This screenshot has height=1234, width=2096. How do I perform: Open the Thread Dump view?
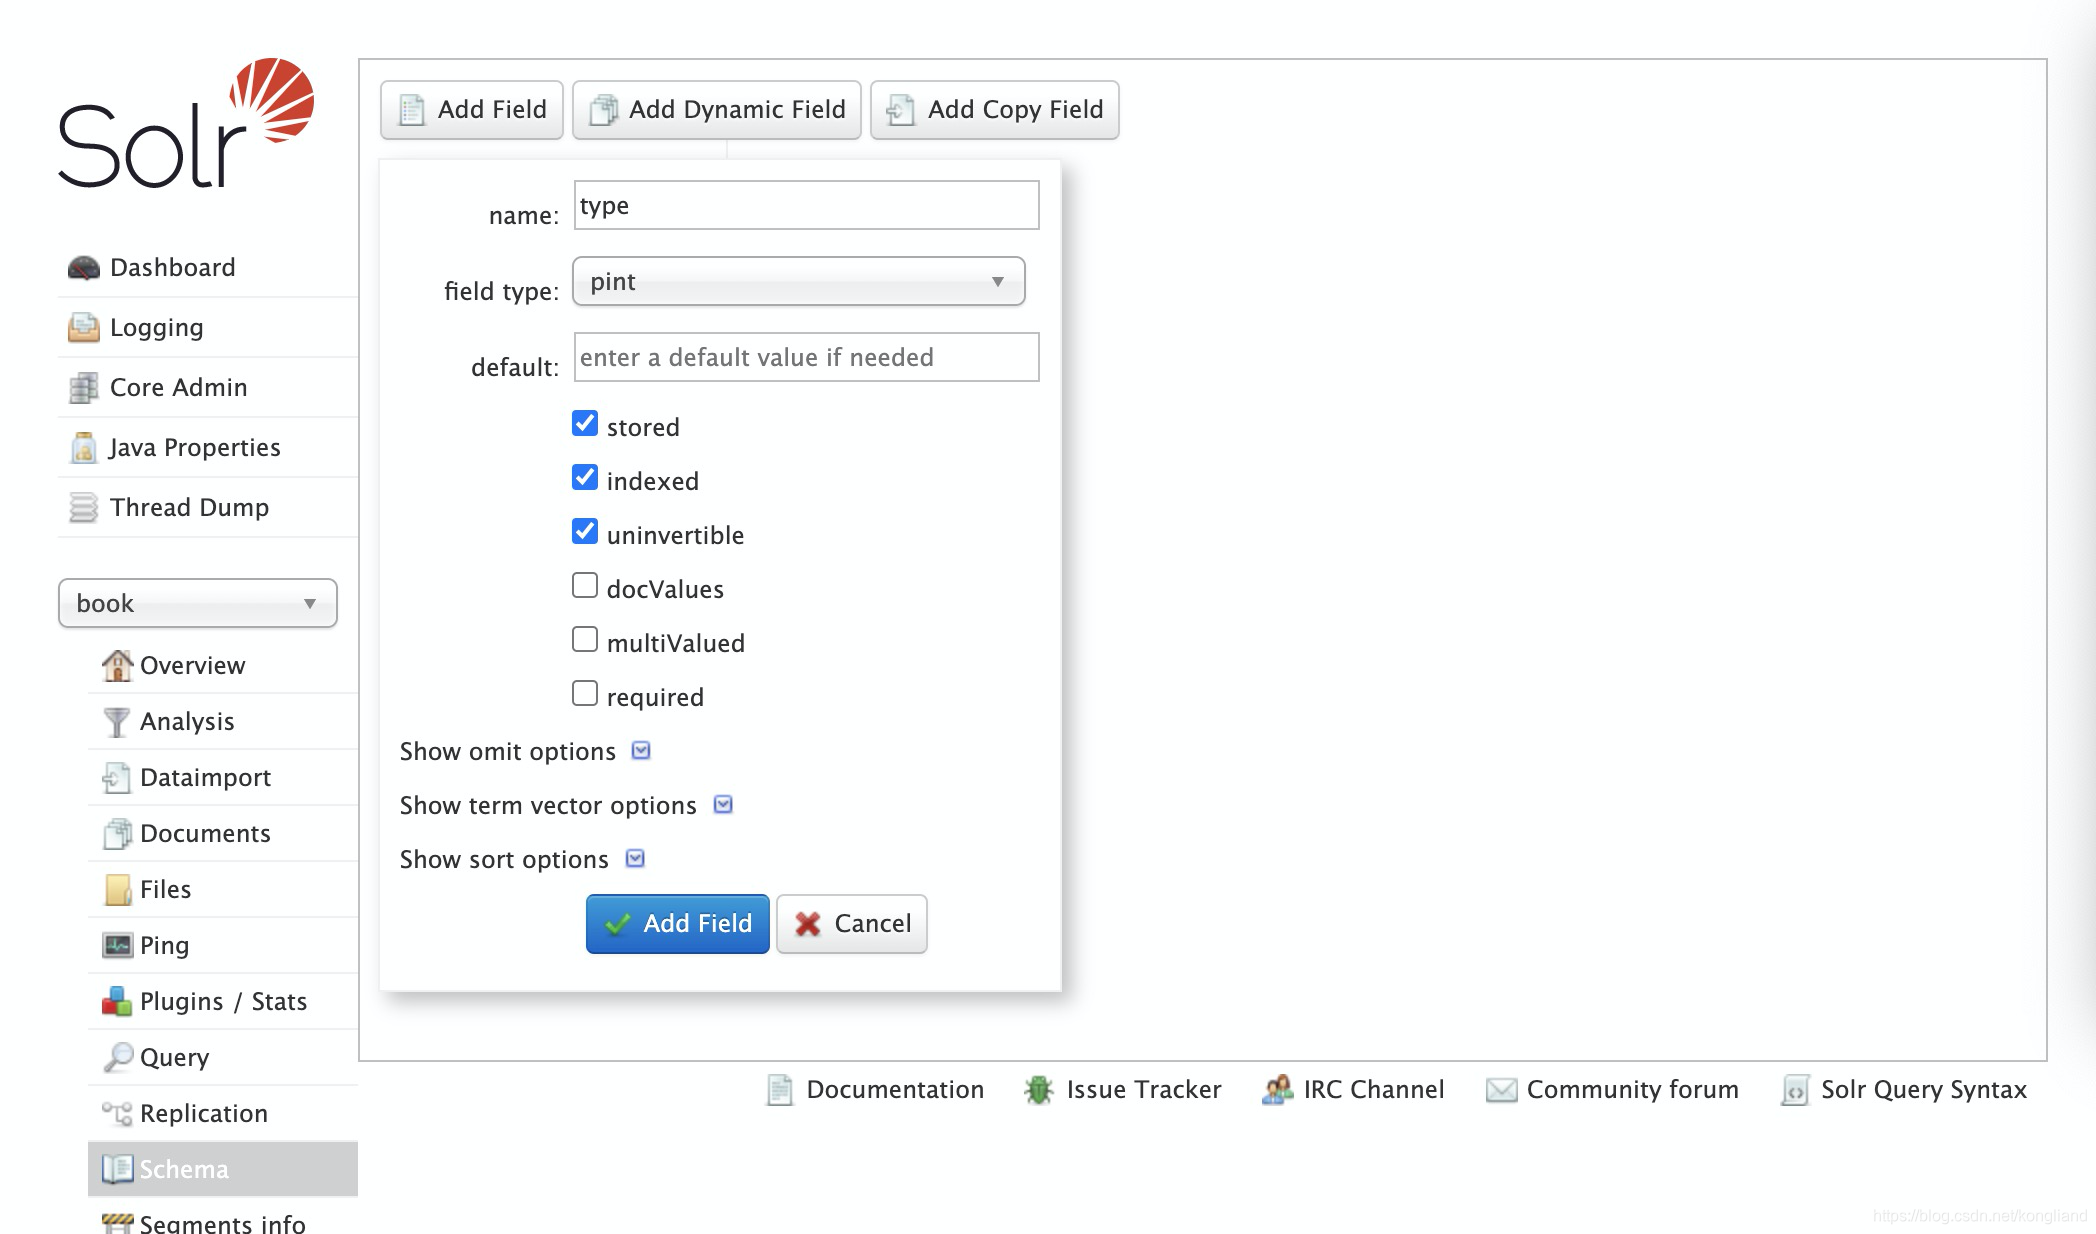[x=190, y=507]
